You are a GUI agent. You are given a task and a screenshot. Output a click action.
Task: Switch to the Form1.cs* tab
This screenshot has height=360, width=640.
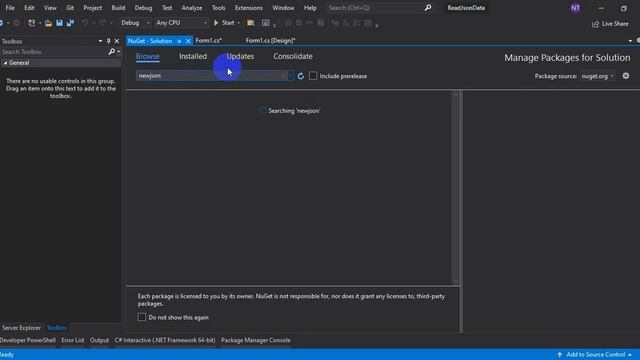point(209,40)
